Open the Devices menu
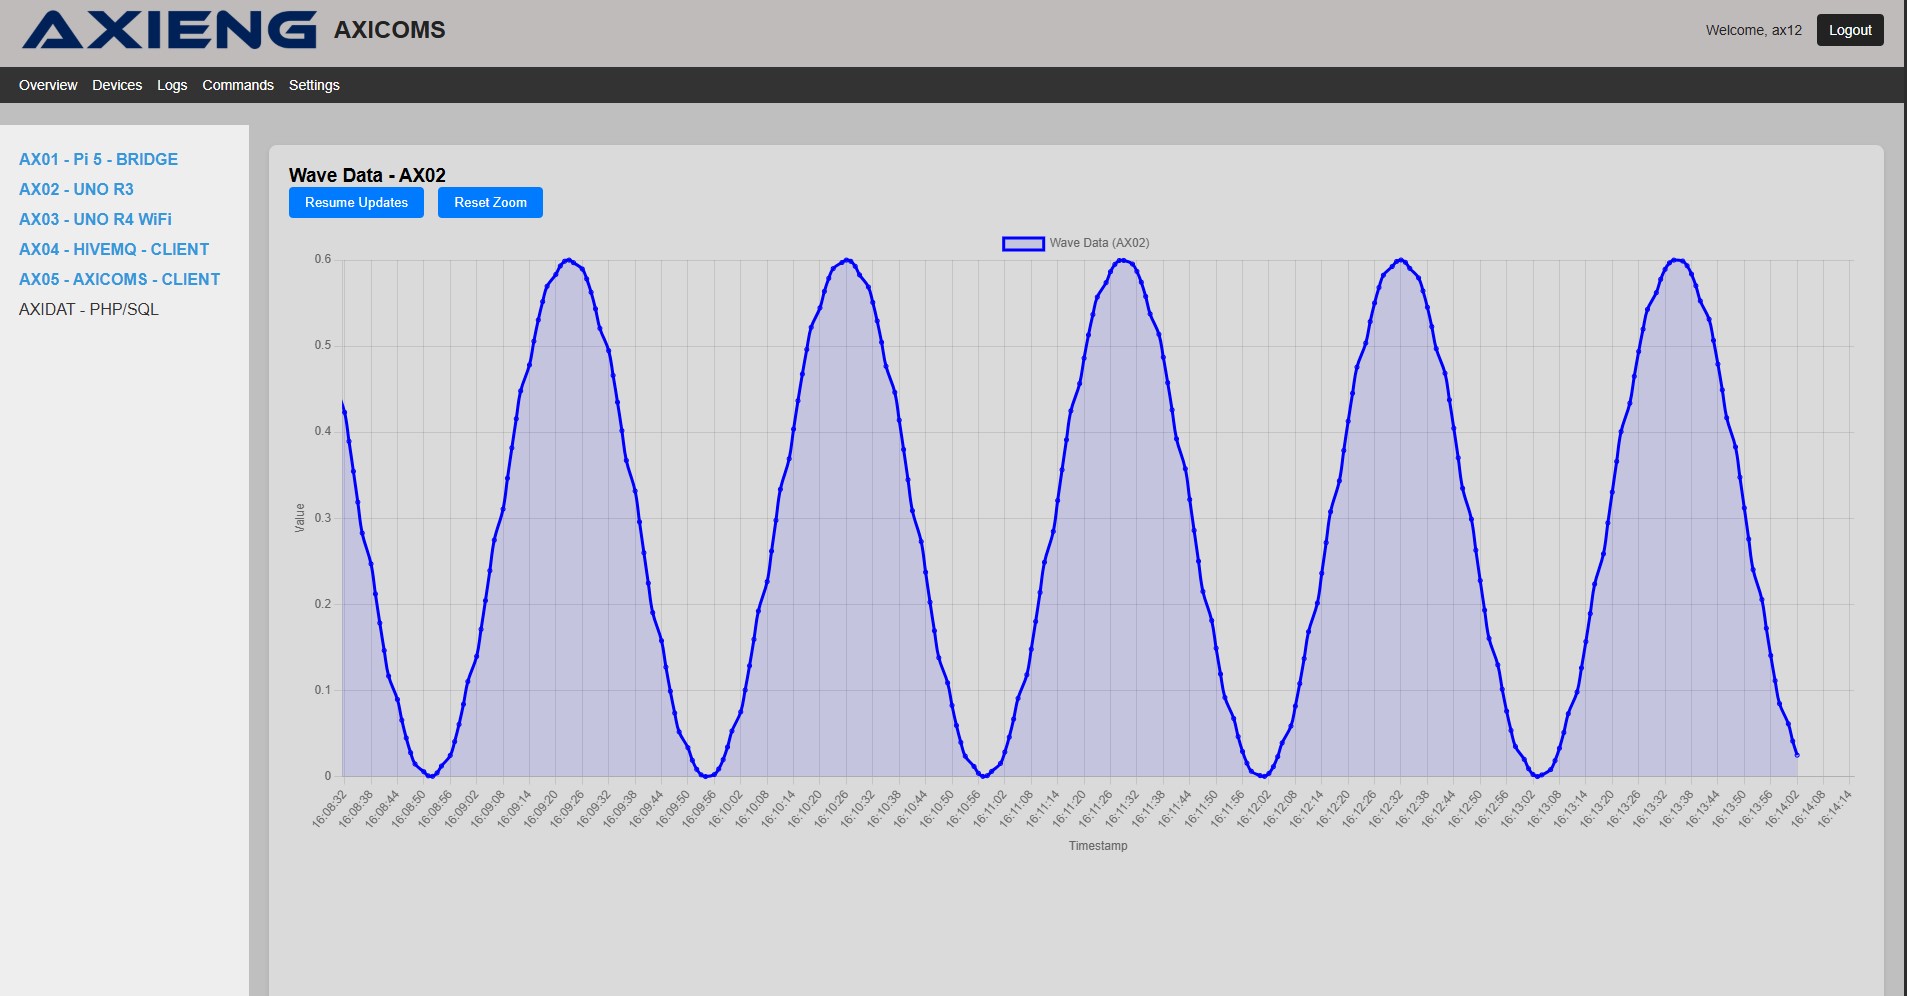This screenshot has width=1907, height=996. (x=117, y=85)
